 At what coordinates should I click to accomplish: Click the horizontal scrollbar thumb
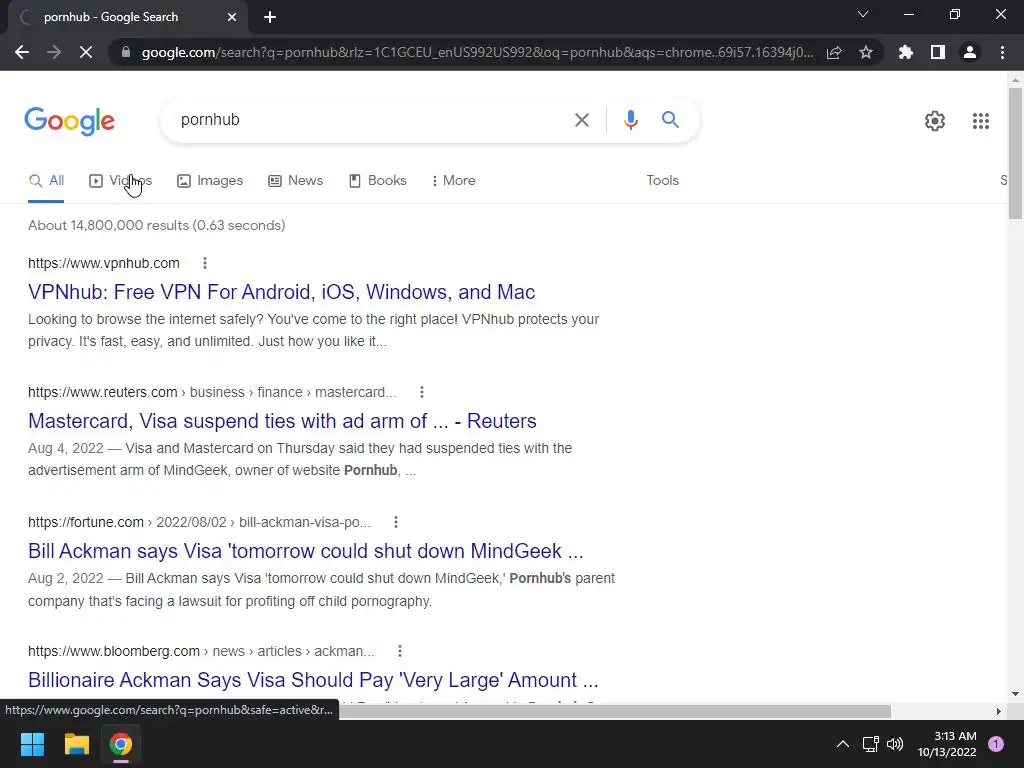pyautogui.click(x=614, y=711)
